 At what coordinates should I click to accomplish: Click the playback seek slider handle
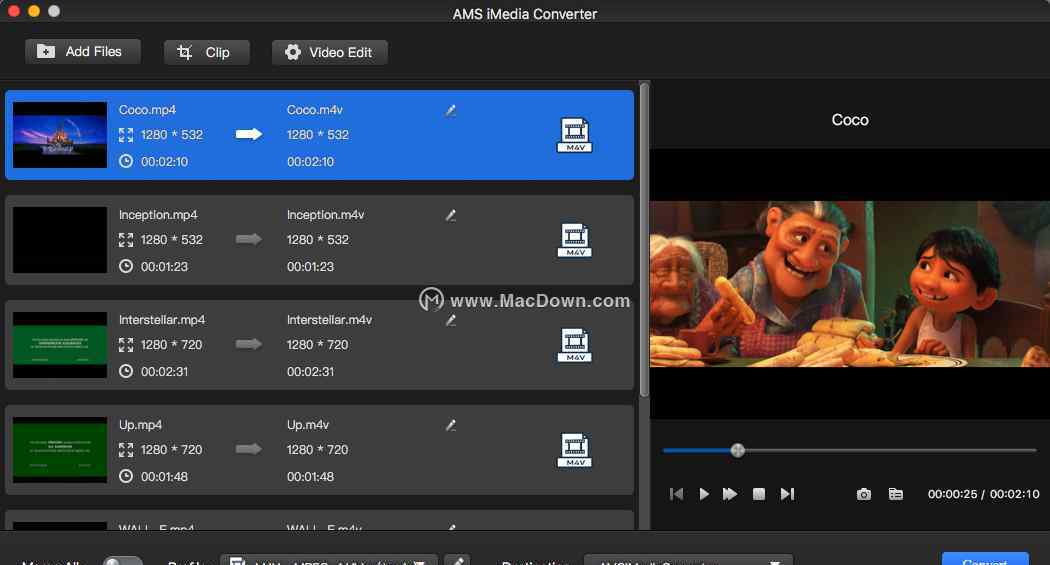[737, 451]
